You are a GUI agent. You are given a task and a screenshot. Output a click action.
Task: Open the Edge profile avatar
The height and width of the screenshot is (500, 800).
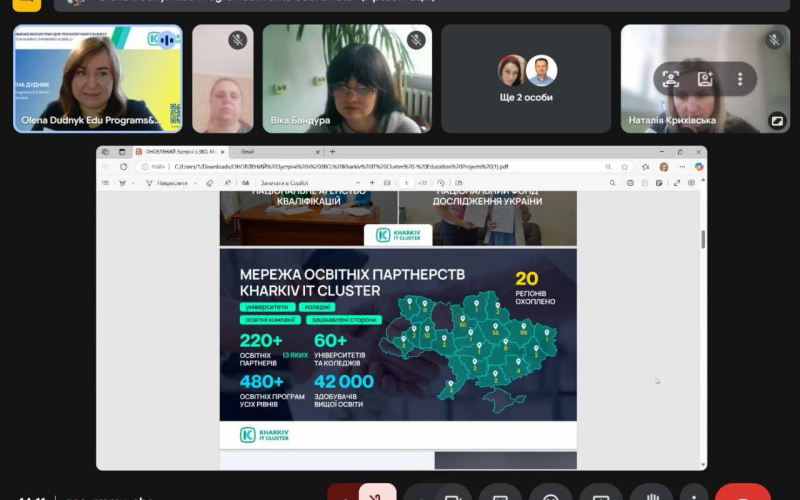[x=664, y=167]
